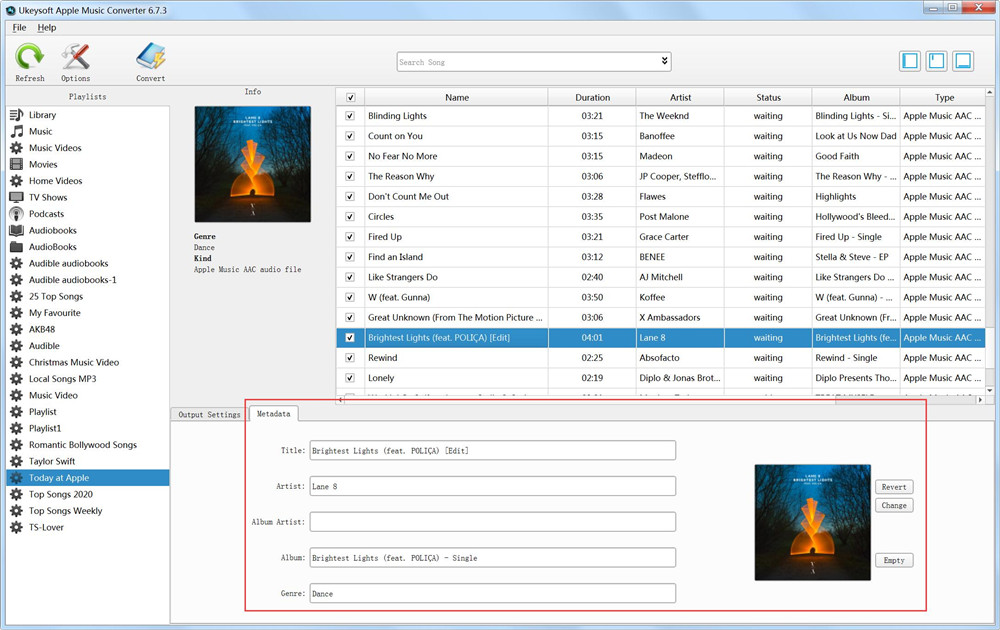Select the 25 Top Songs gear icon

click(17, 297)
